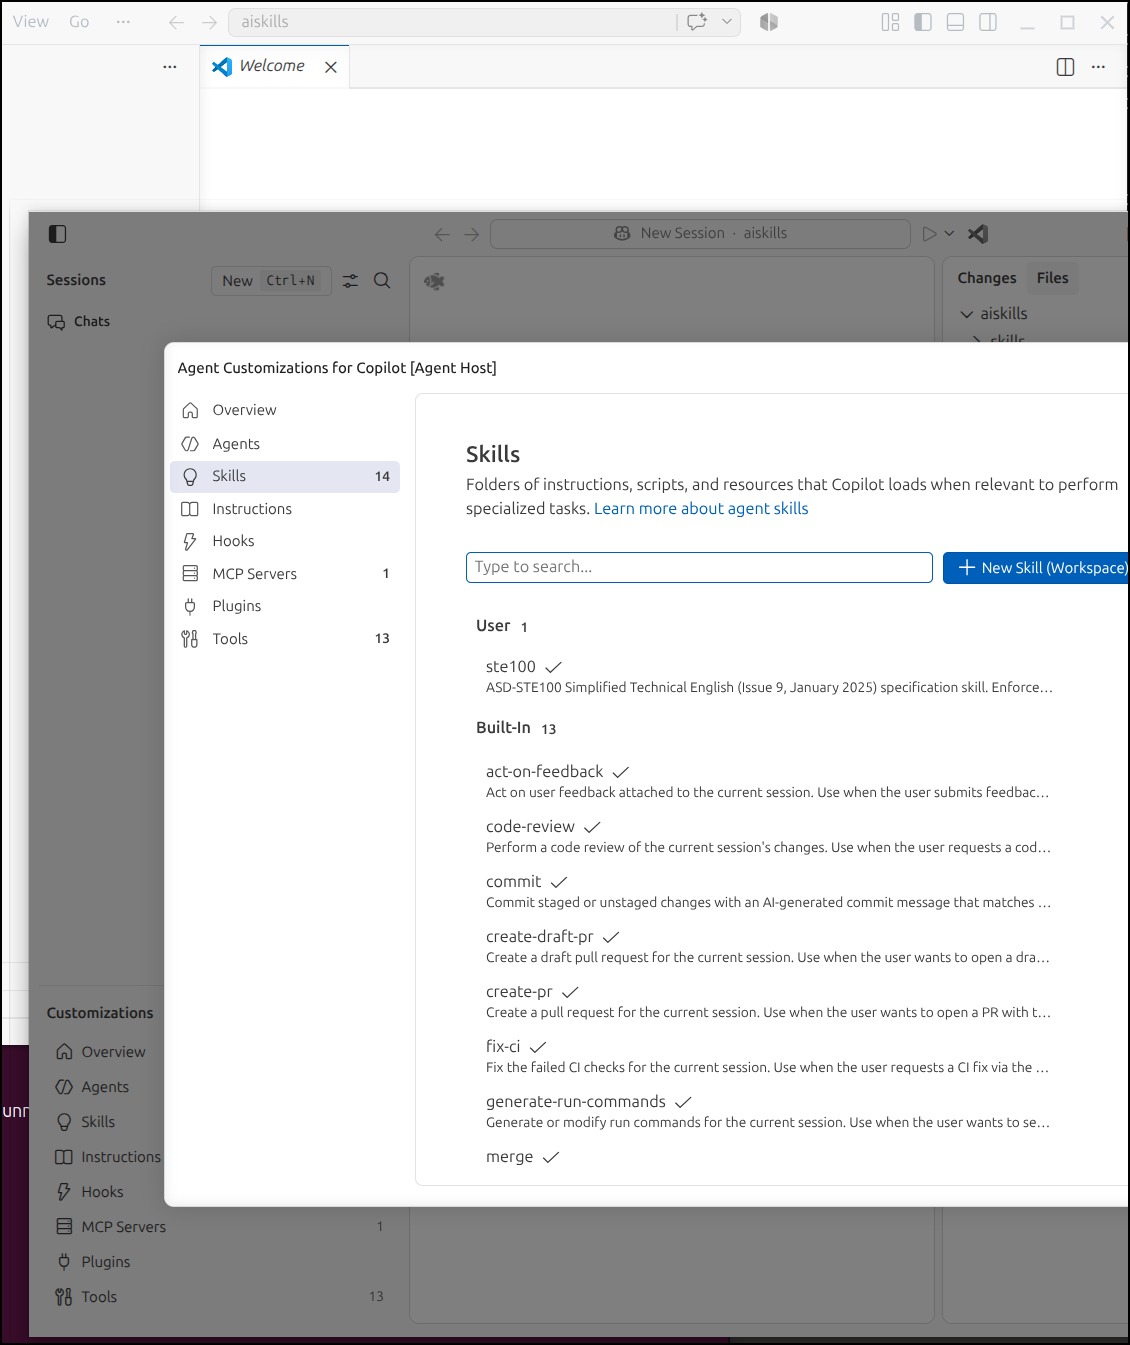Click the New Session aiskills title box

pos(700,234)
